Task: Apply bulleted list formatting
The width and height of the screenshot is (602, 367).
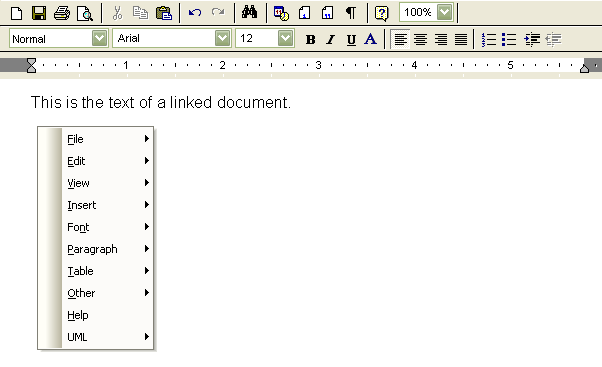Action: tap(509, 39)
